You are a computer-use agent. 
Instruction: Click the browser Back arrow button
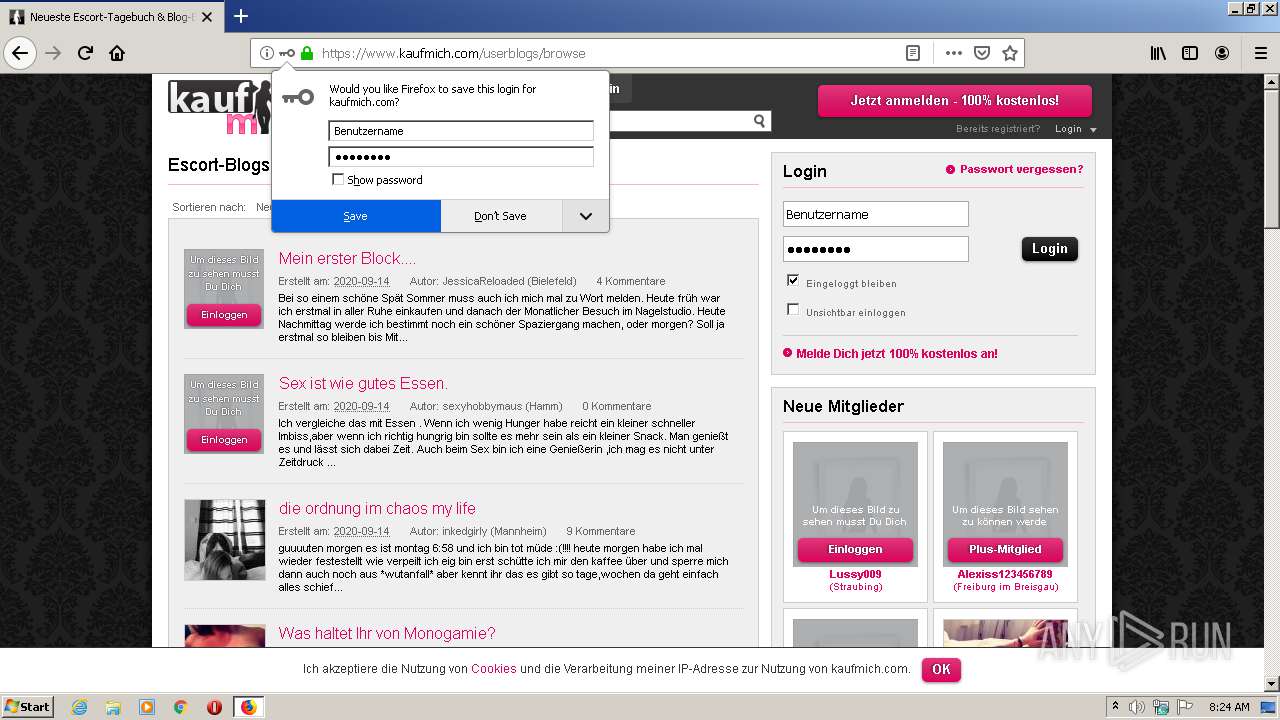click(x=20, y=53)
